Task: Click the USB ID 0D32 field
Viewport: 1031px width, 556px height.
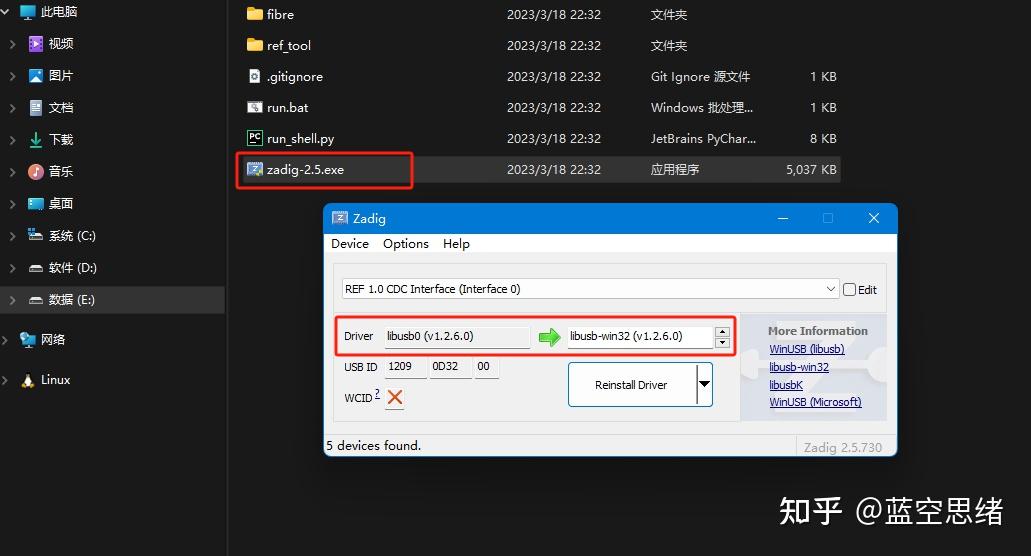Action: [x=450, y=367]
